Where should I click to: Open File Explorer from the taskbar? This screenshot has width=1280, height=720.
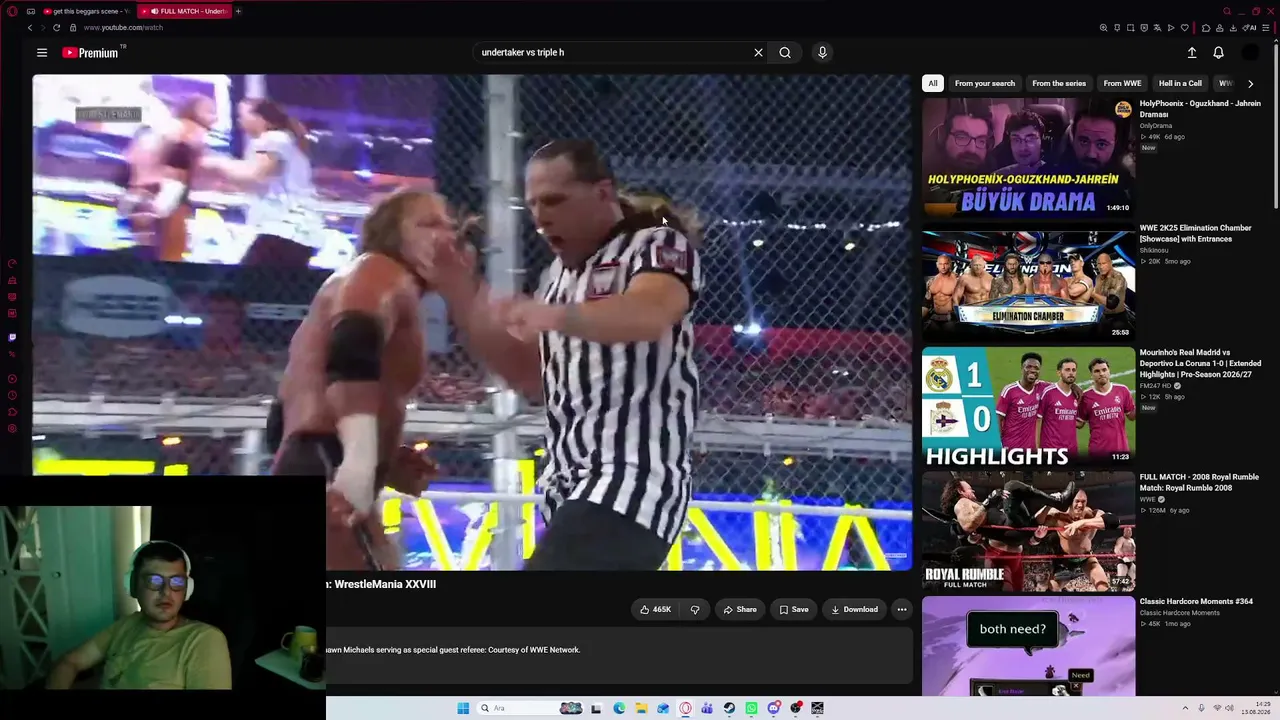[641, 708]
